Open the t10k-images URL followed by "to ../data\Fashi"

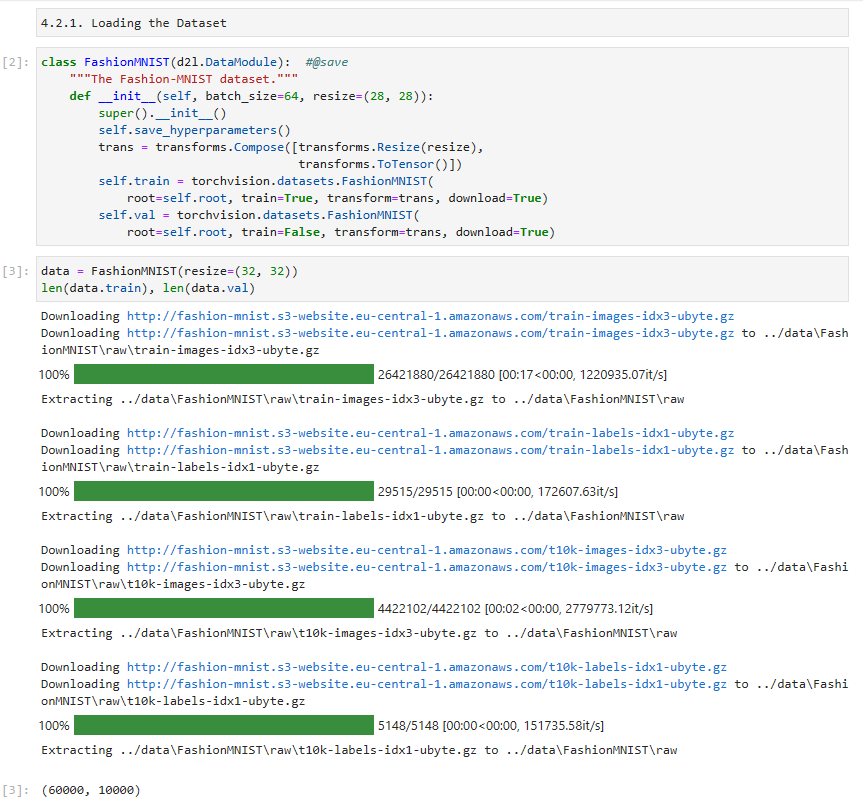(x=427, y=567)
